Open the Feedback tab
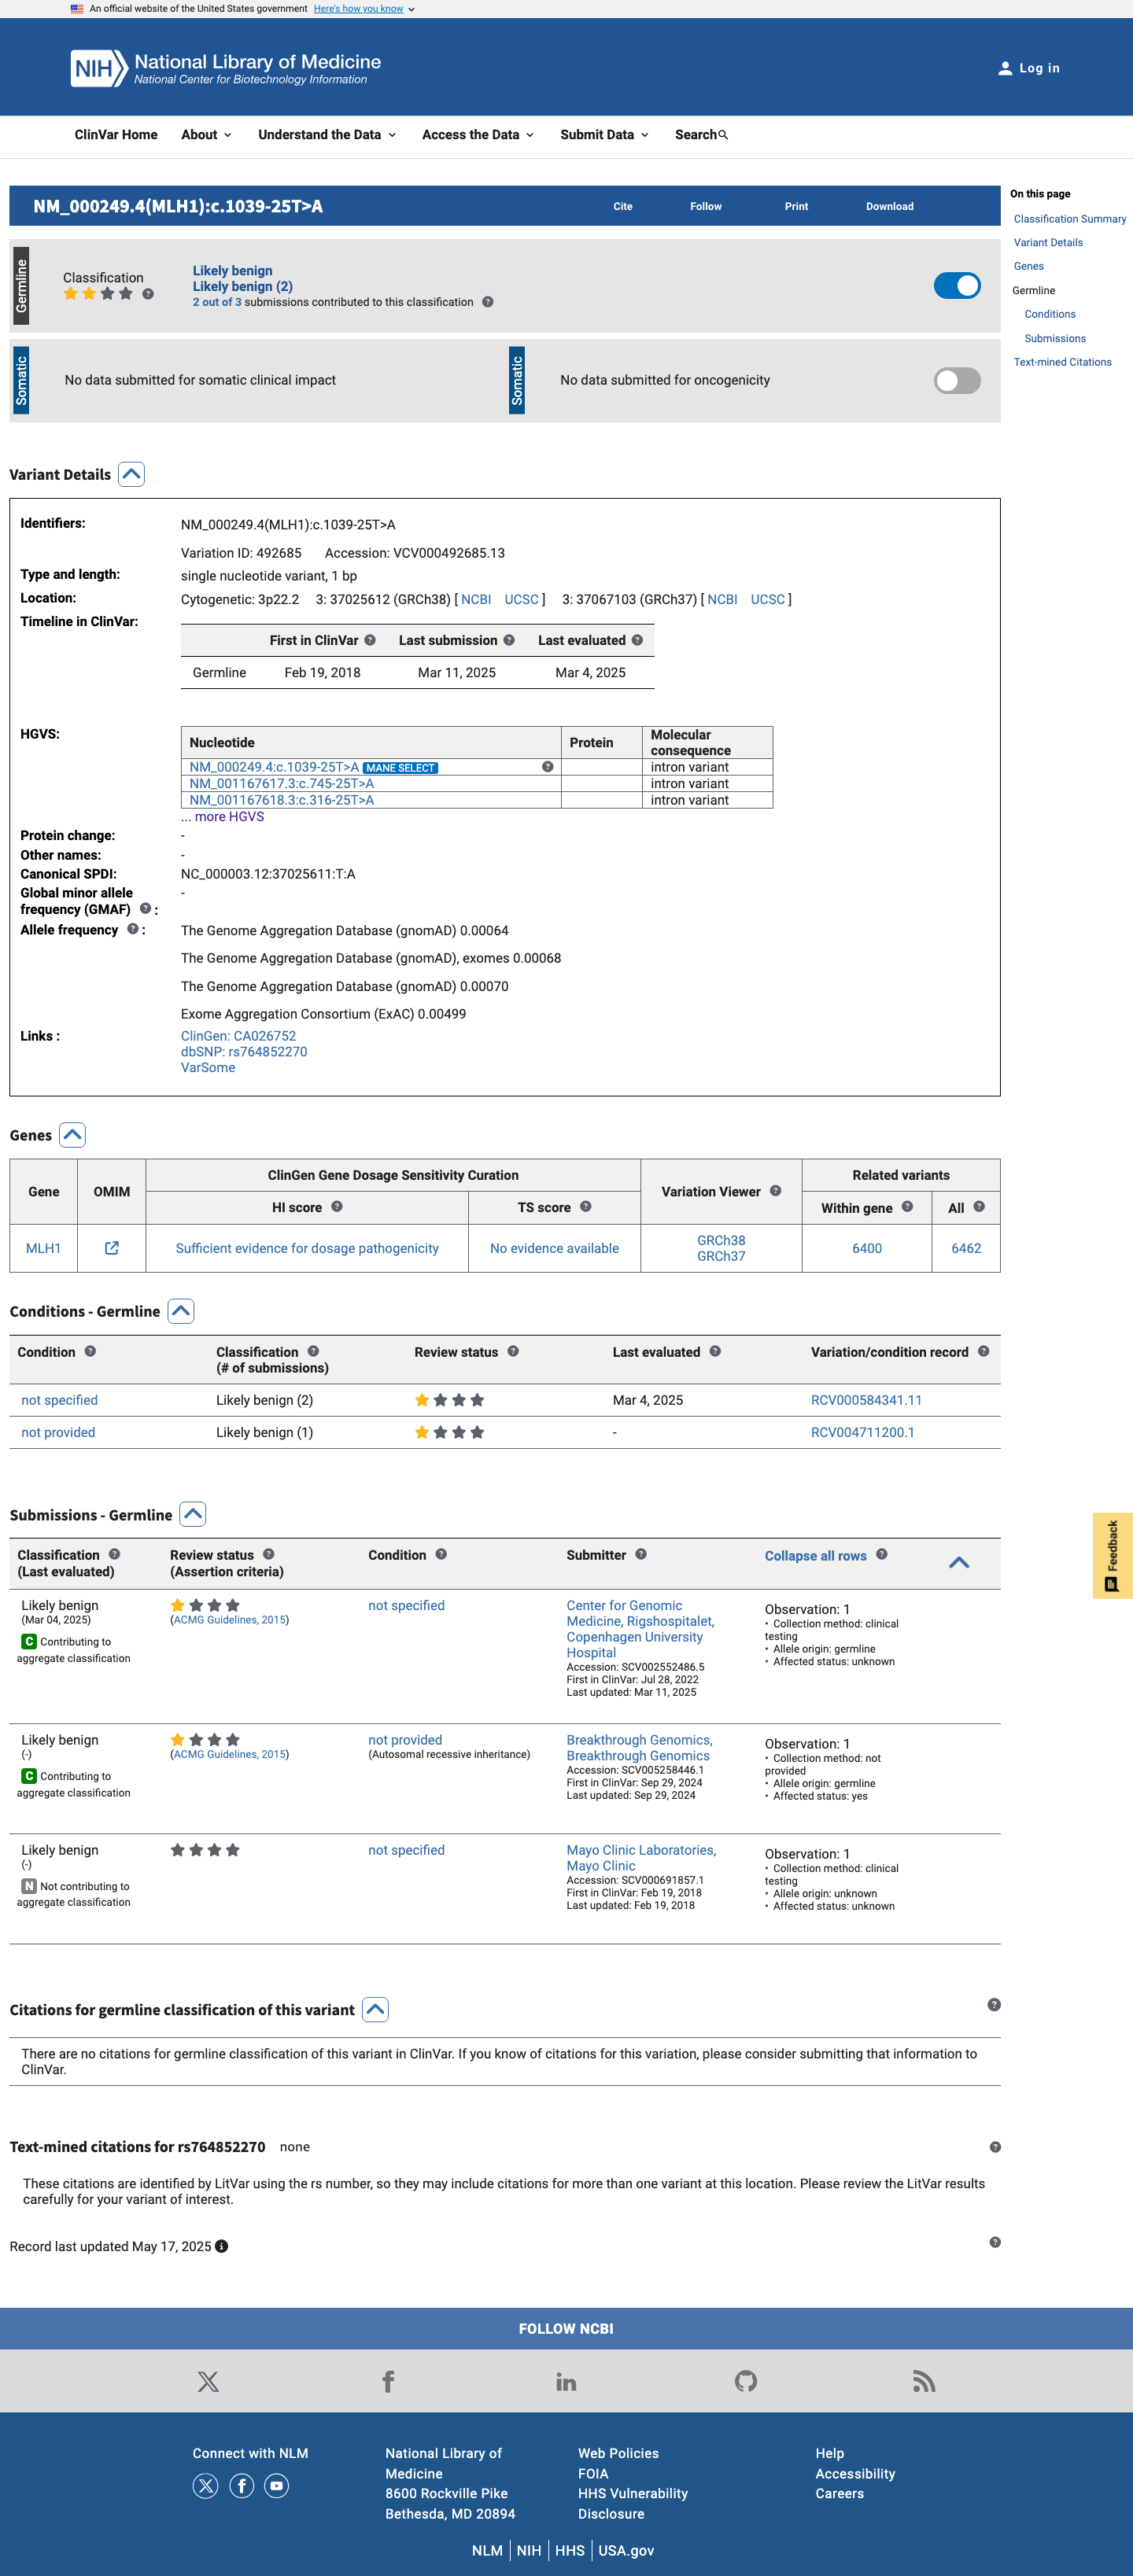This screenshot has height=2576, width=1133. tap(1112, 1555)
